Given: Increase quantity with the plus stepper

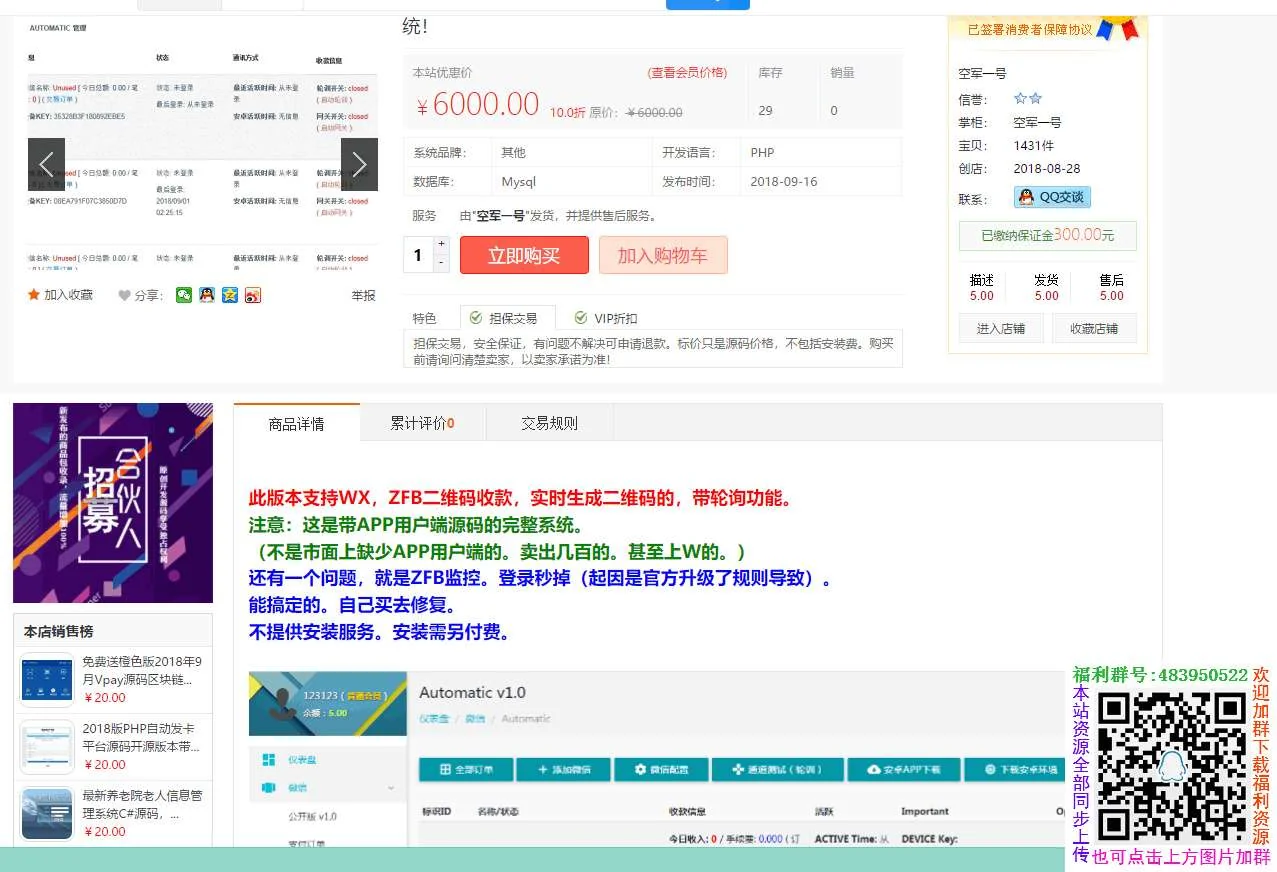Looking at the screenshot, I should (442, 244).
